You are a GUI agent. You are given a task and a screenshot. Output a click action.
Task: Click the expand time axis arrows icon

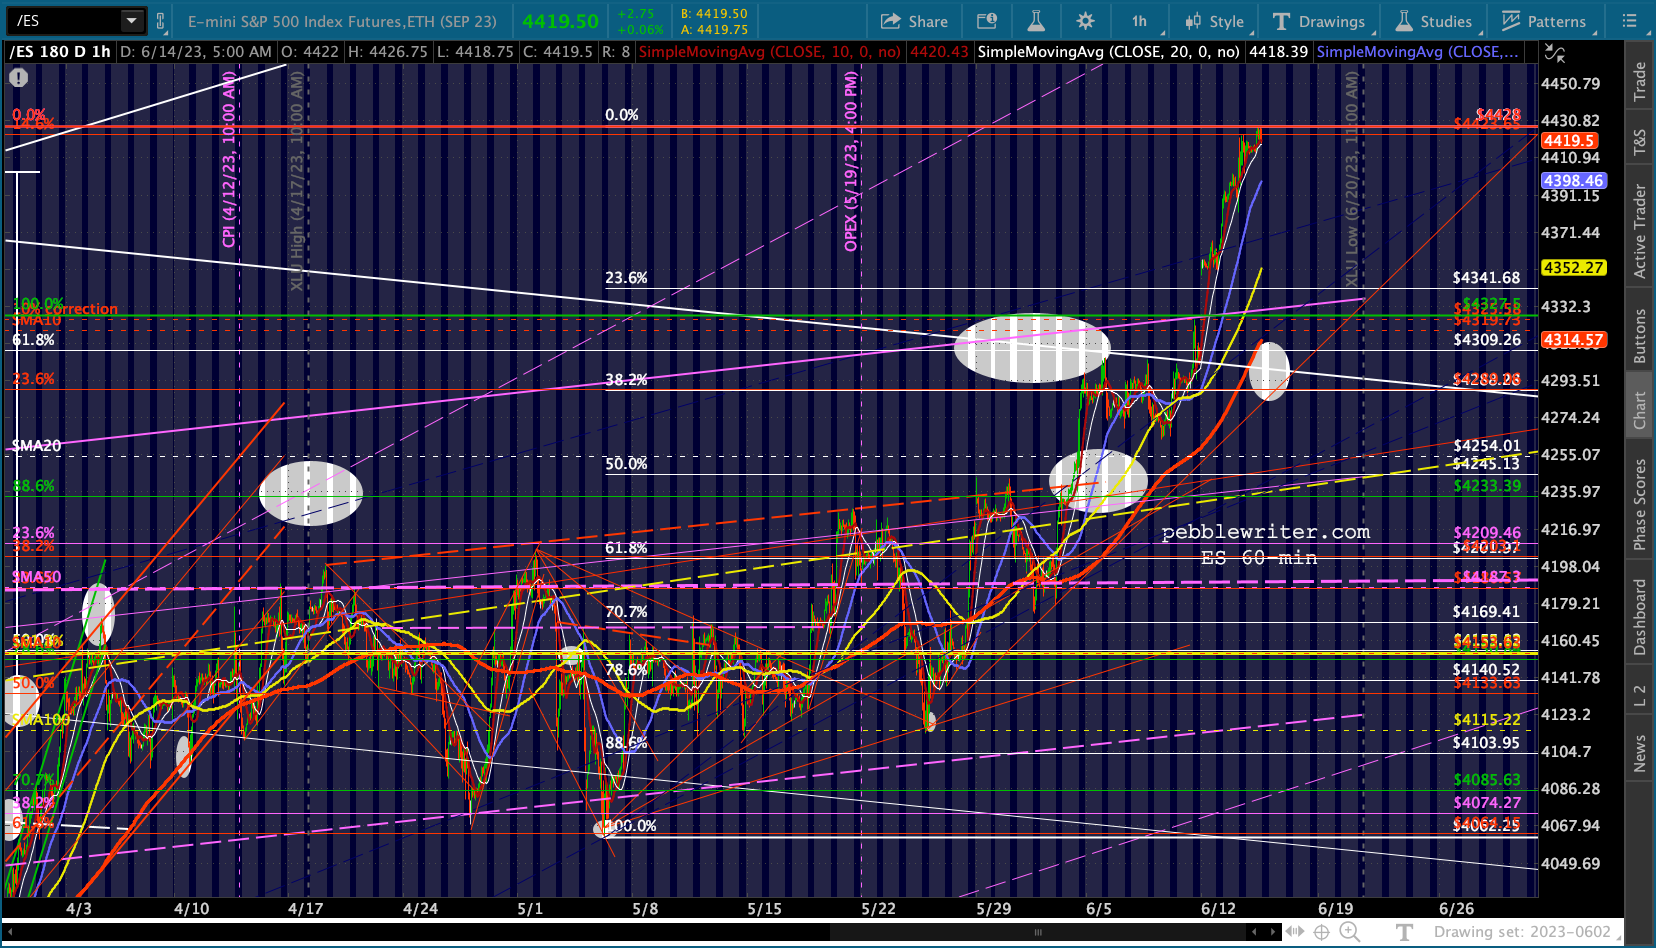tap(1295, 932)
